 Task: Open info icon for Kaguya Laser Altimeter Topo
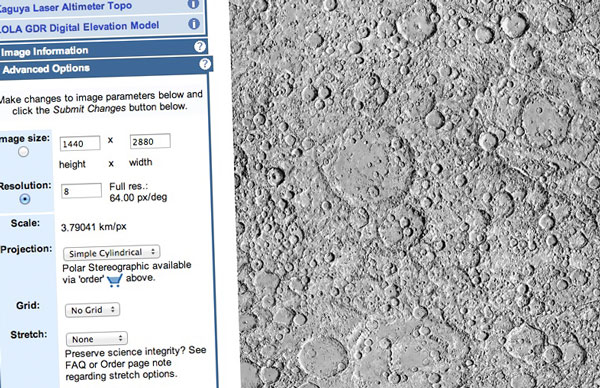[193, 3]
